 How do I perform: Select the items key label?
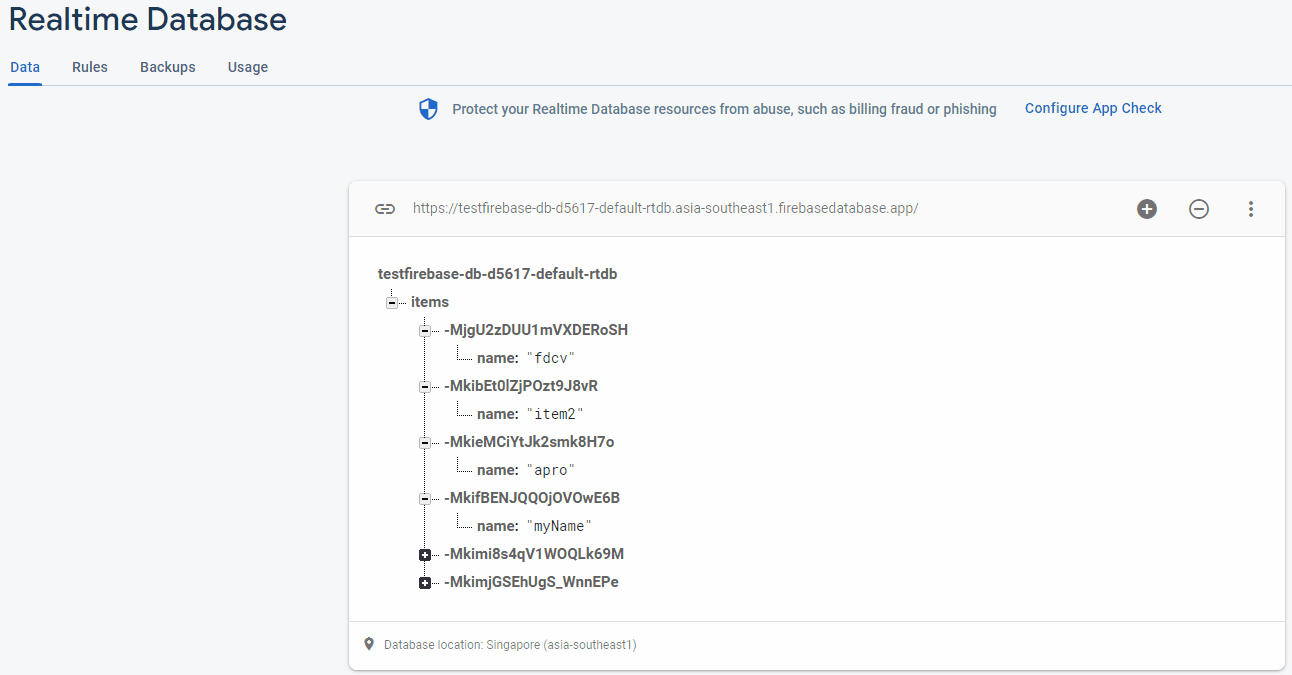coord(430,302)
